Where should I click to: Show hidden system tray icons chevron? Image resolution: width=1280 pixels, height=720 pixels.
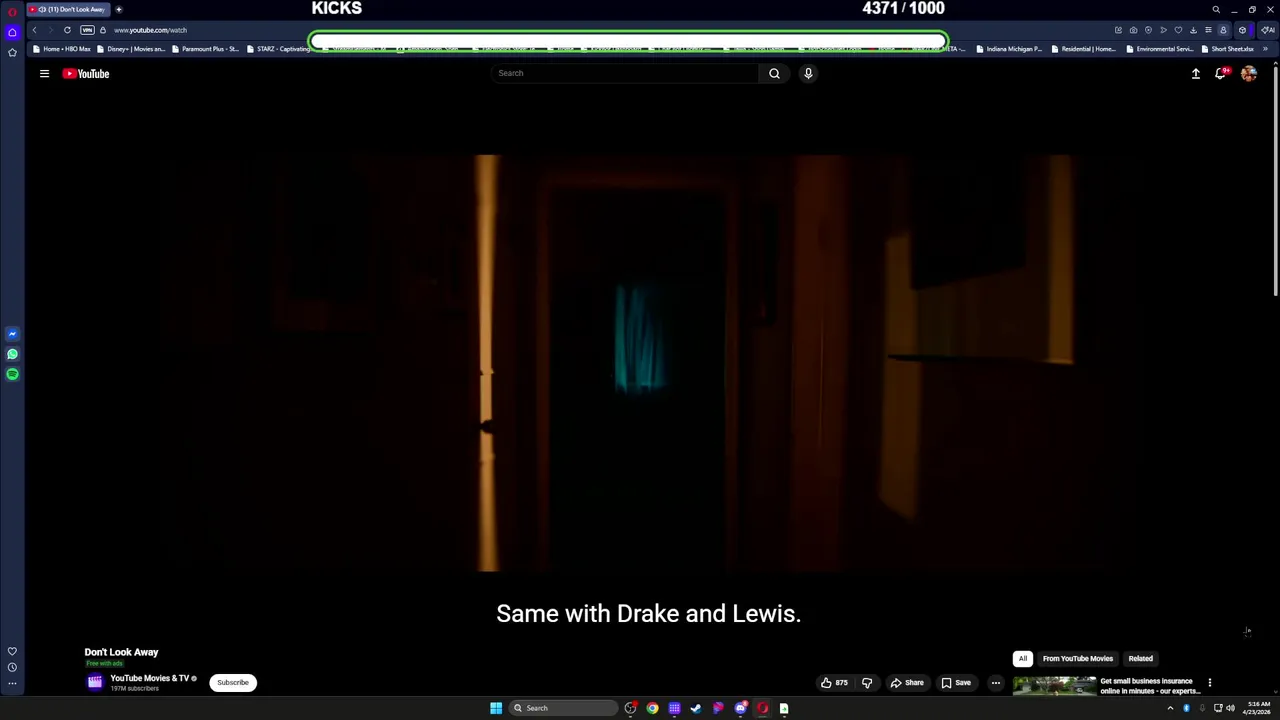[1170, 708]
